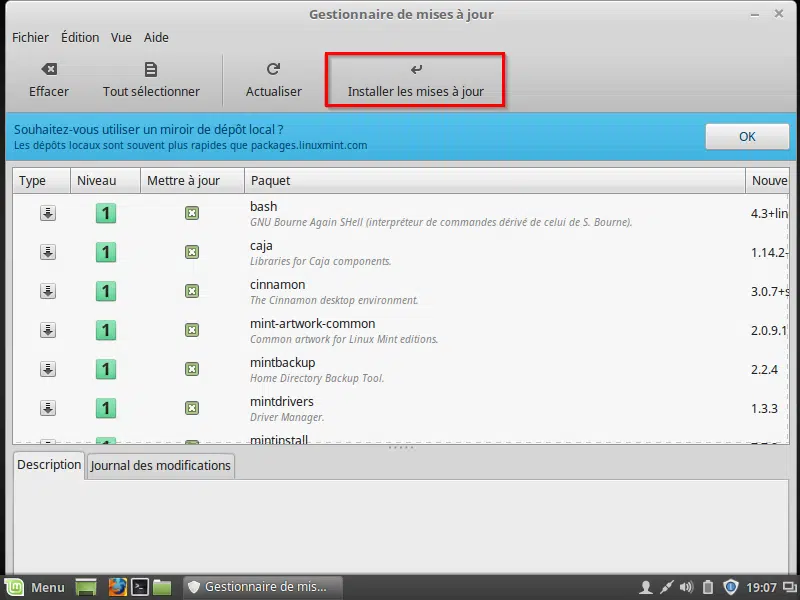800x600 pixels.
Task: Click the level 1 badge for cinnamon
Action: pos(106,291)
